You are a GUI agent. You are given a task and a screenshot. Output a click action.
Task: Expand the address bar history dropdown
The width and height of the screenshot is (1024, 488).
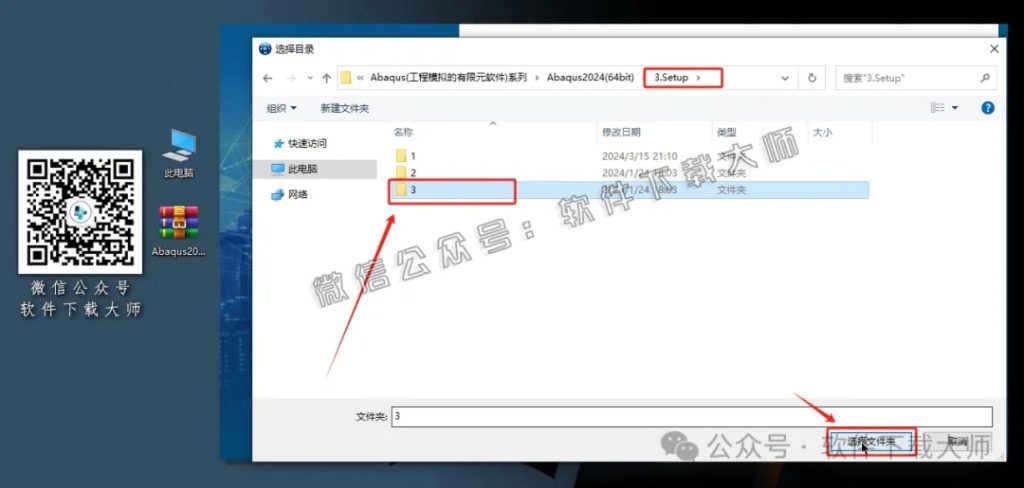[785, 78]
